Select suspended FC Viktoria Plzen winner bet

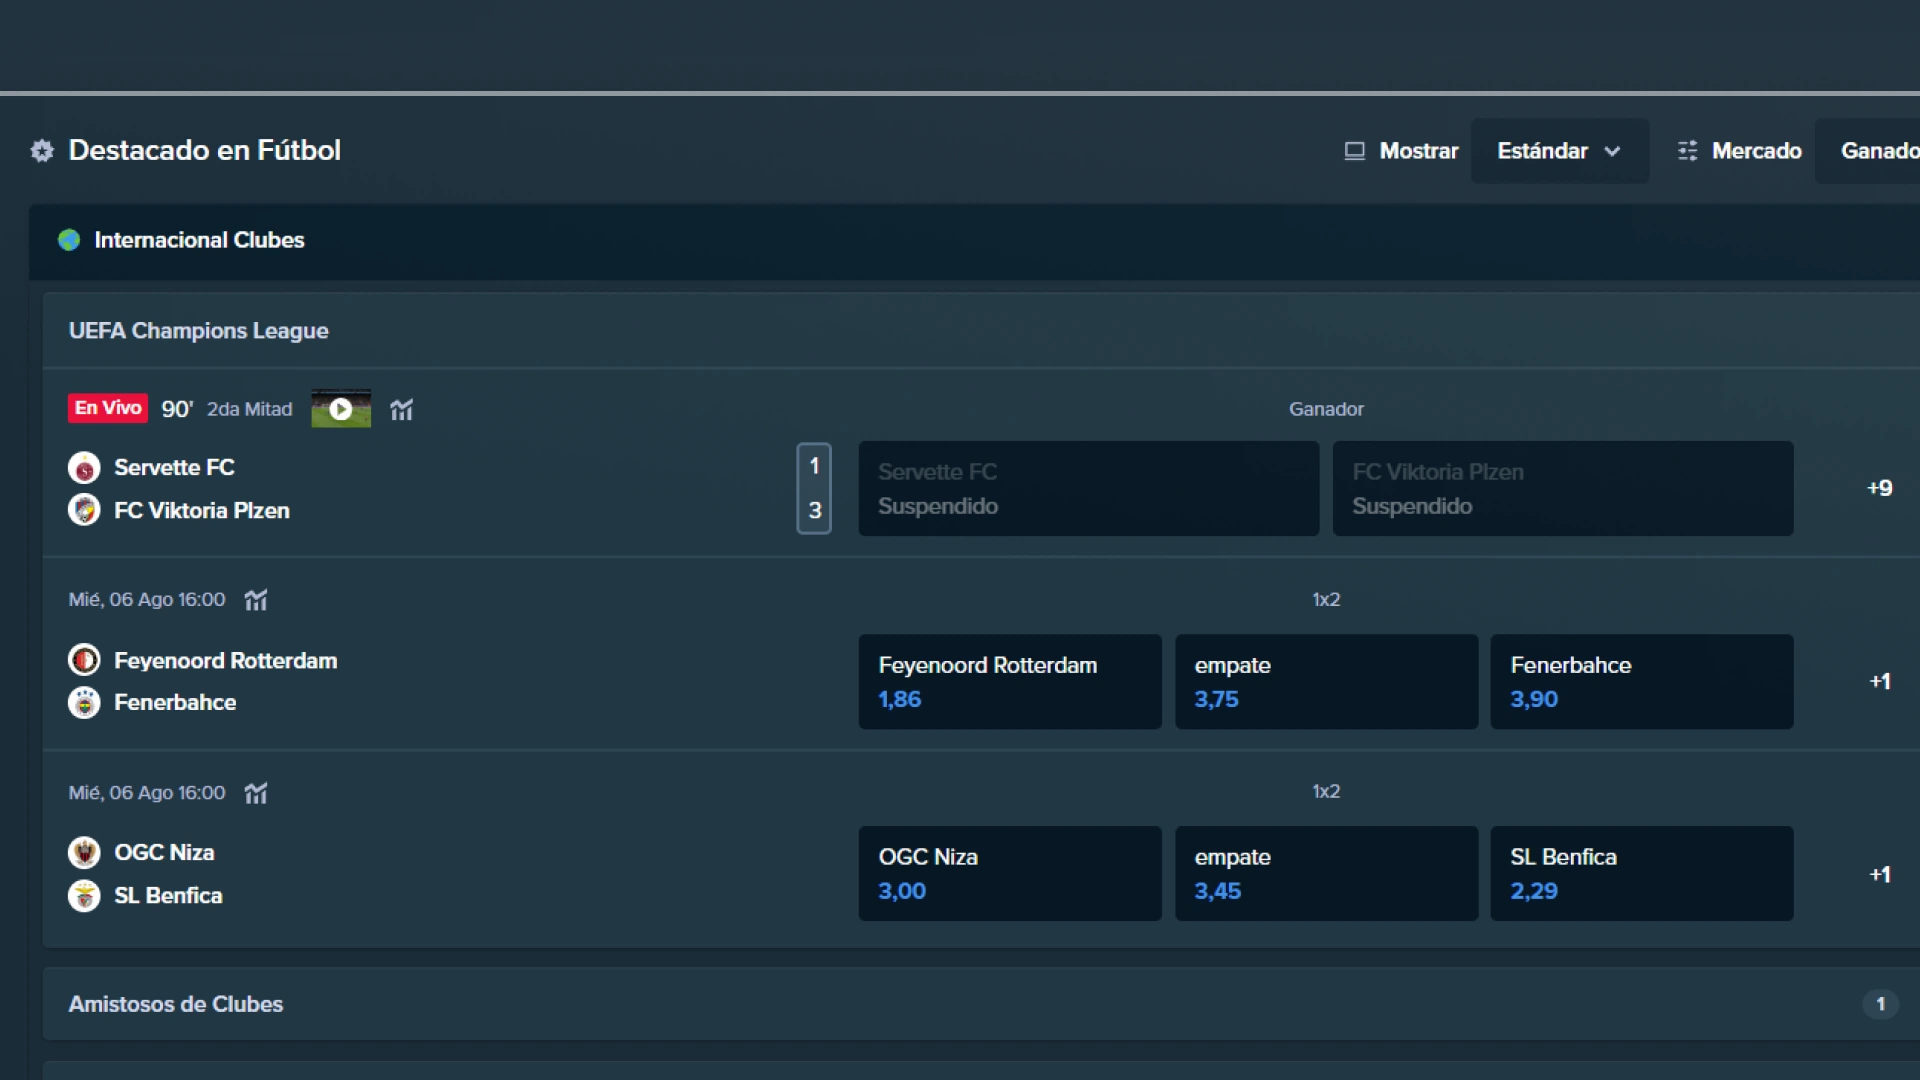coord(1562,488)
